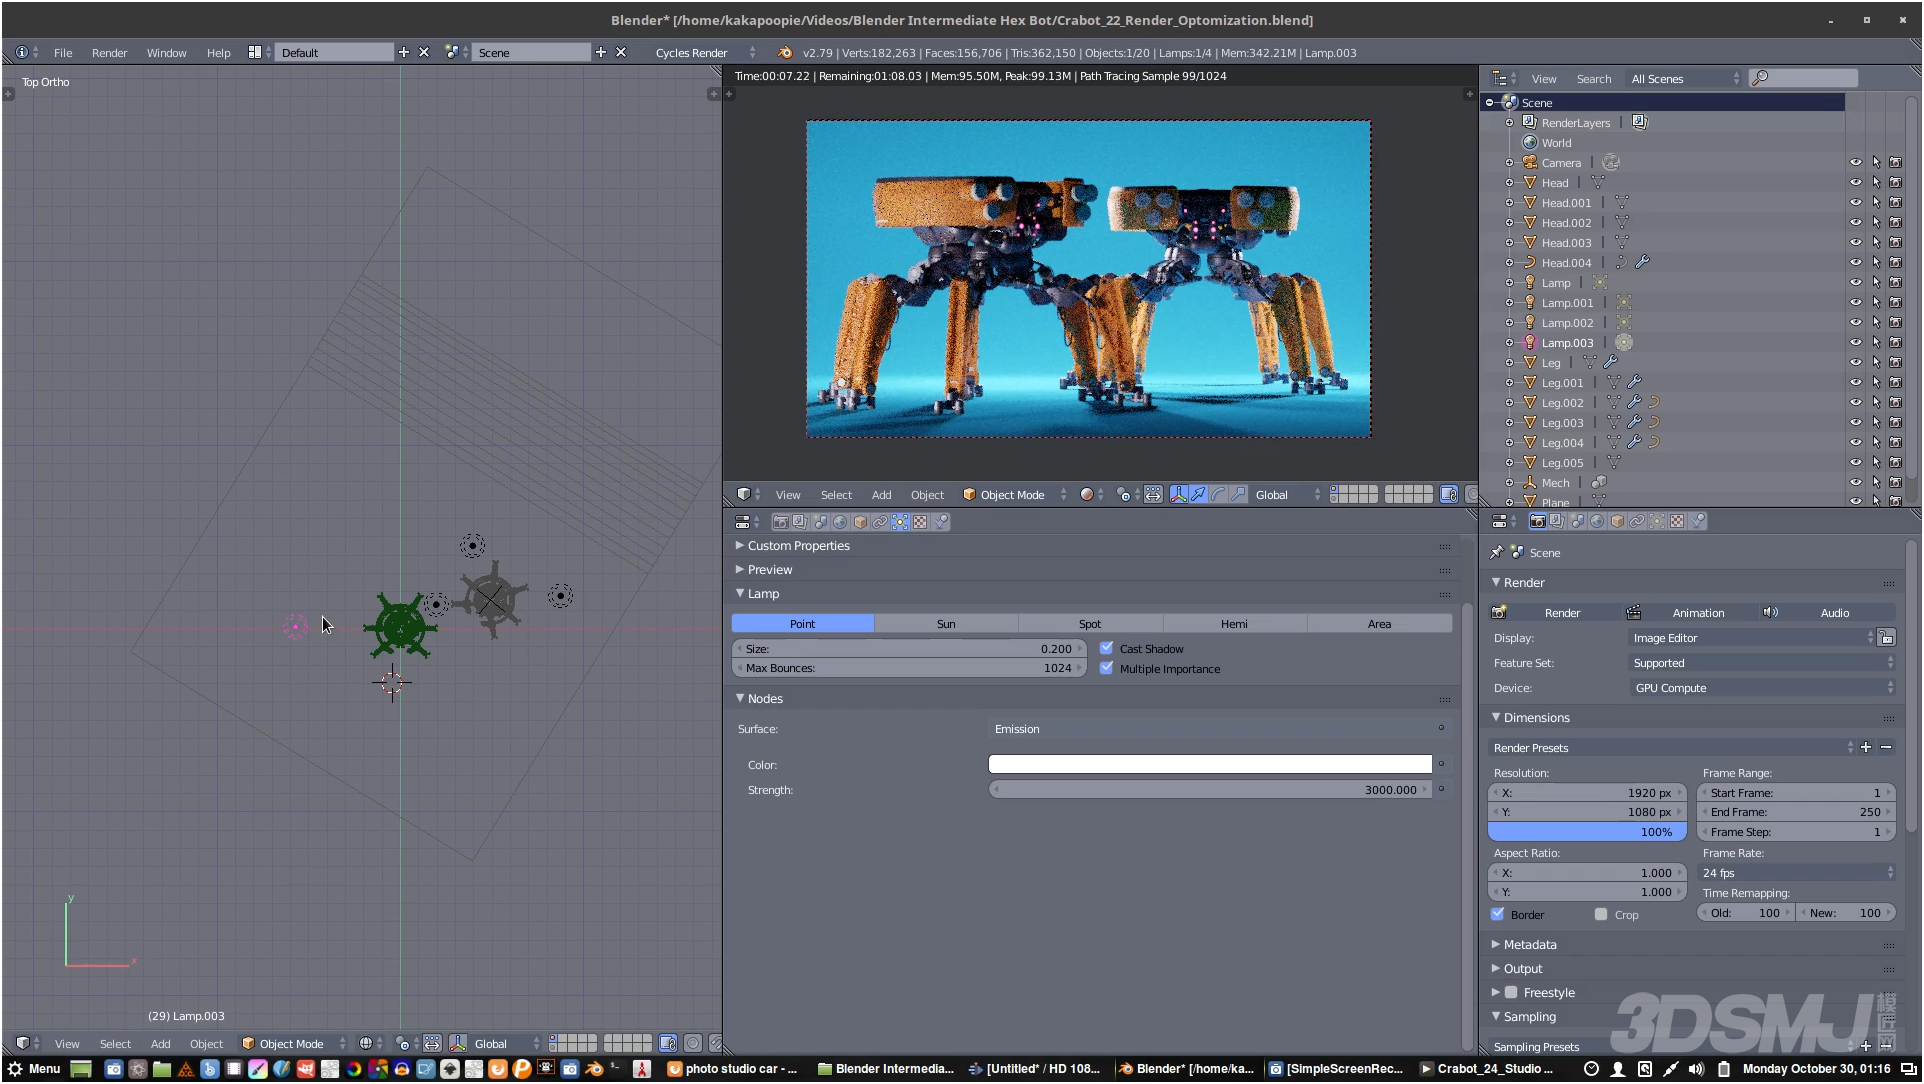The image size is (1924, 1084).
Task: Open the Cycles Render engine dropdown
Action: coord(705,53)
